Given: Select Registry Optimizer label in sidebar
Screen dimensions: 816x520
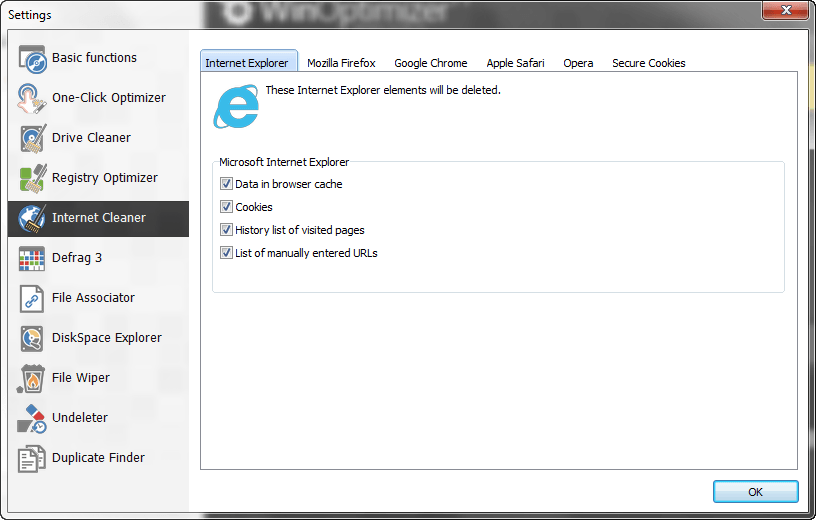Looking at the screenshot, I should tap(105, 178).
